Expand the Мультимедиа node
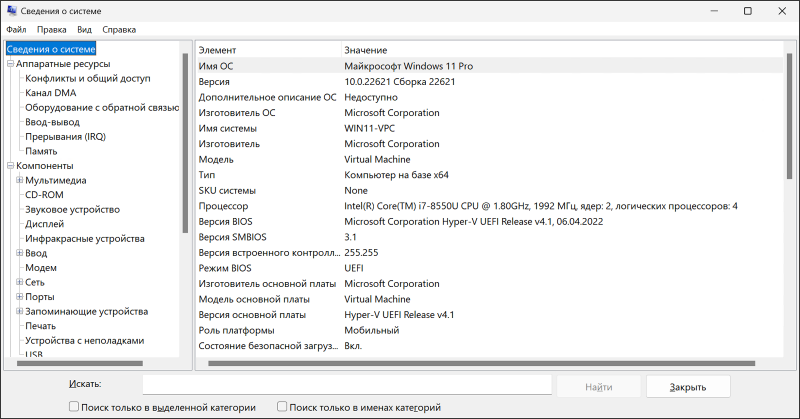800x419 pixels. pos(19,180)
